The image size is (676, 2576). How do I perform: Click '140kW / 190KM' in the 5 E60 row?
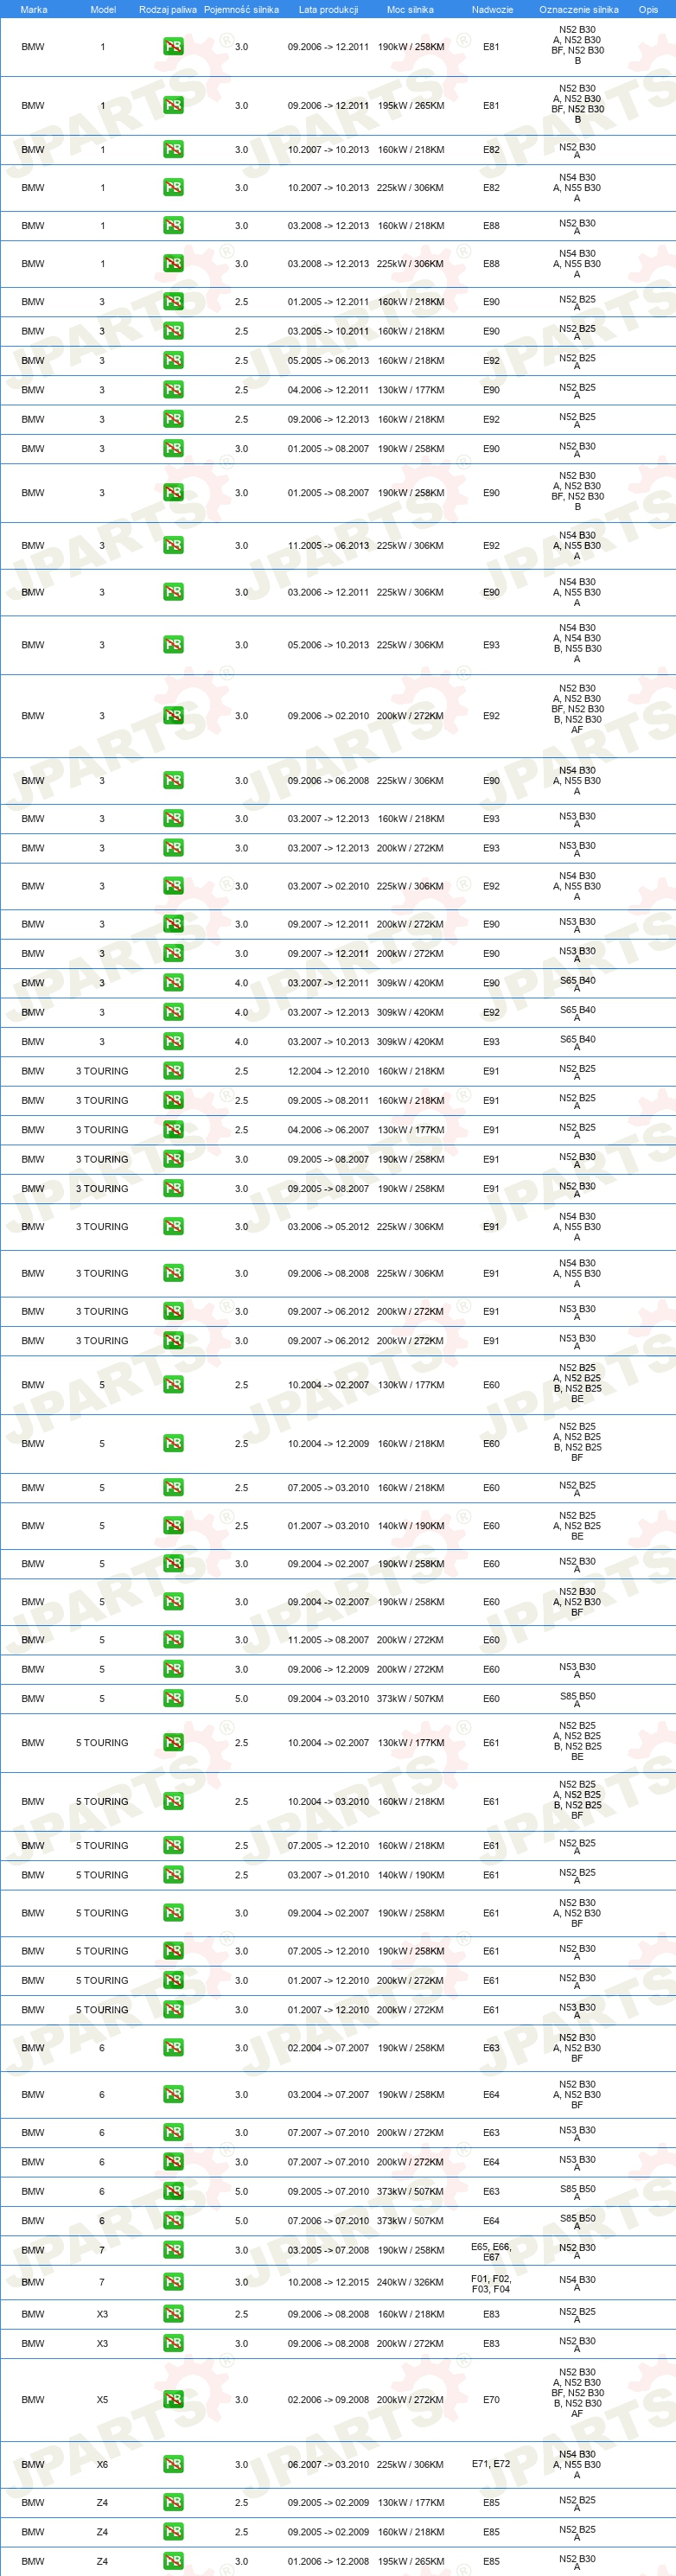(410, 1525)
